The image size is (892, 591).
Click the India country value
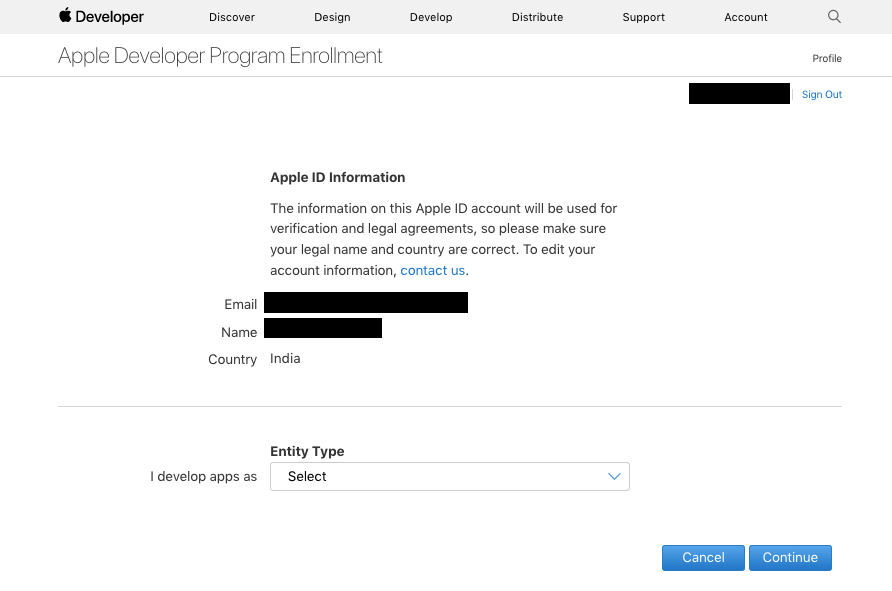coord(285,358)
